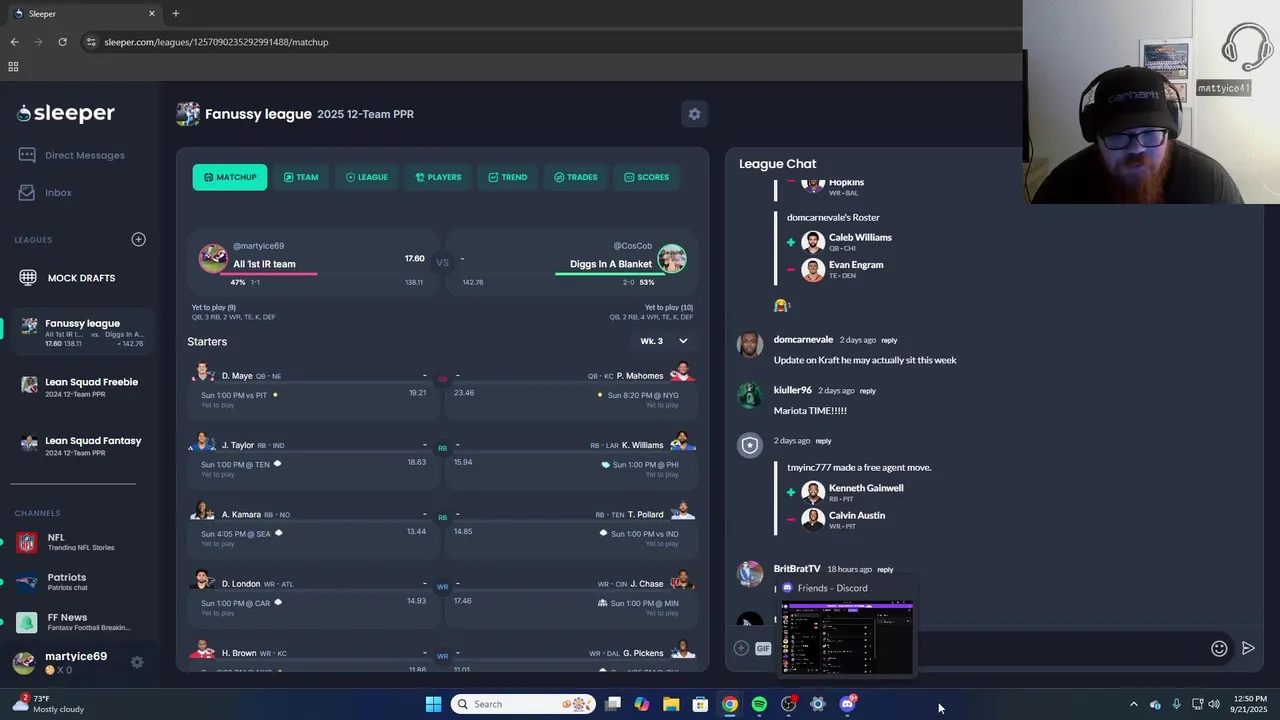Screen dimensions: 1280x720
Task: Reply to domcarnevale's Kraft message
Action: coord(889,340)
